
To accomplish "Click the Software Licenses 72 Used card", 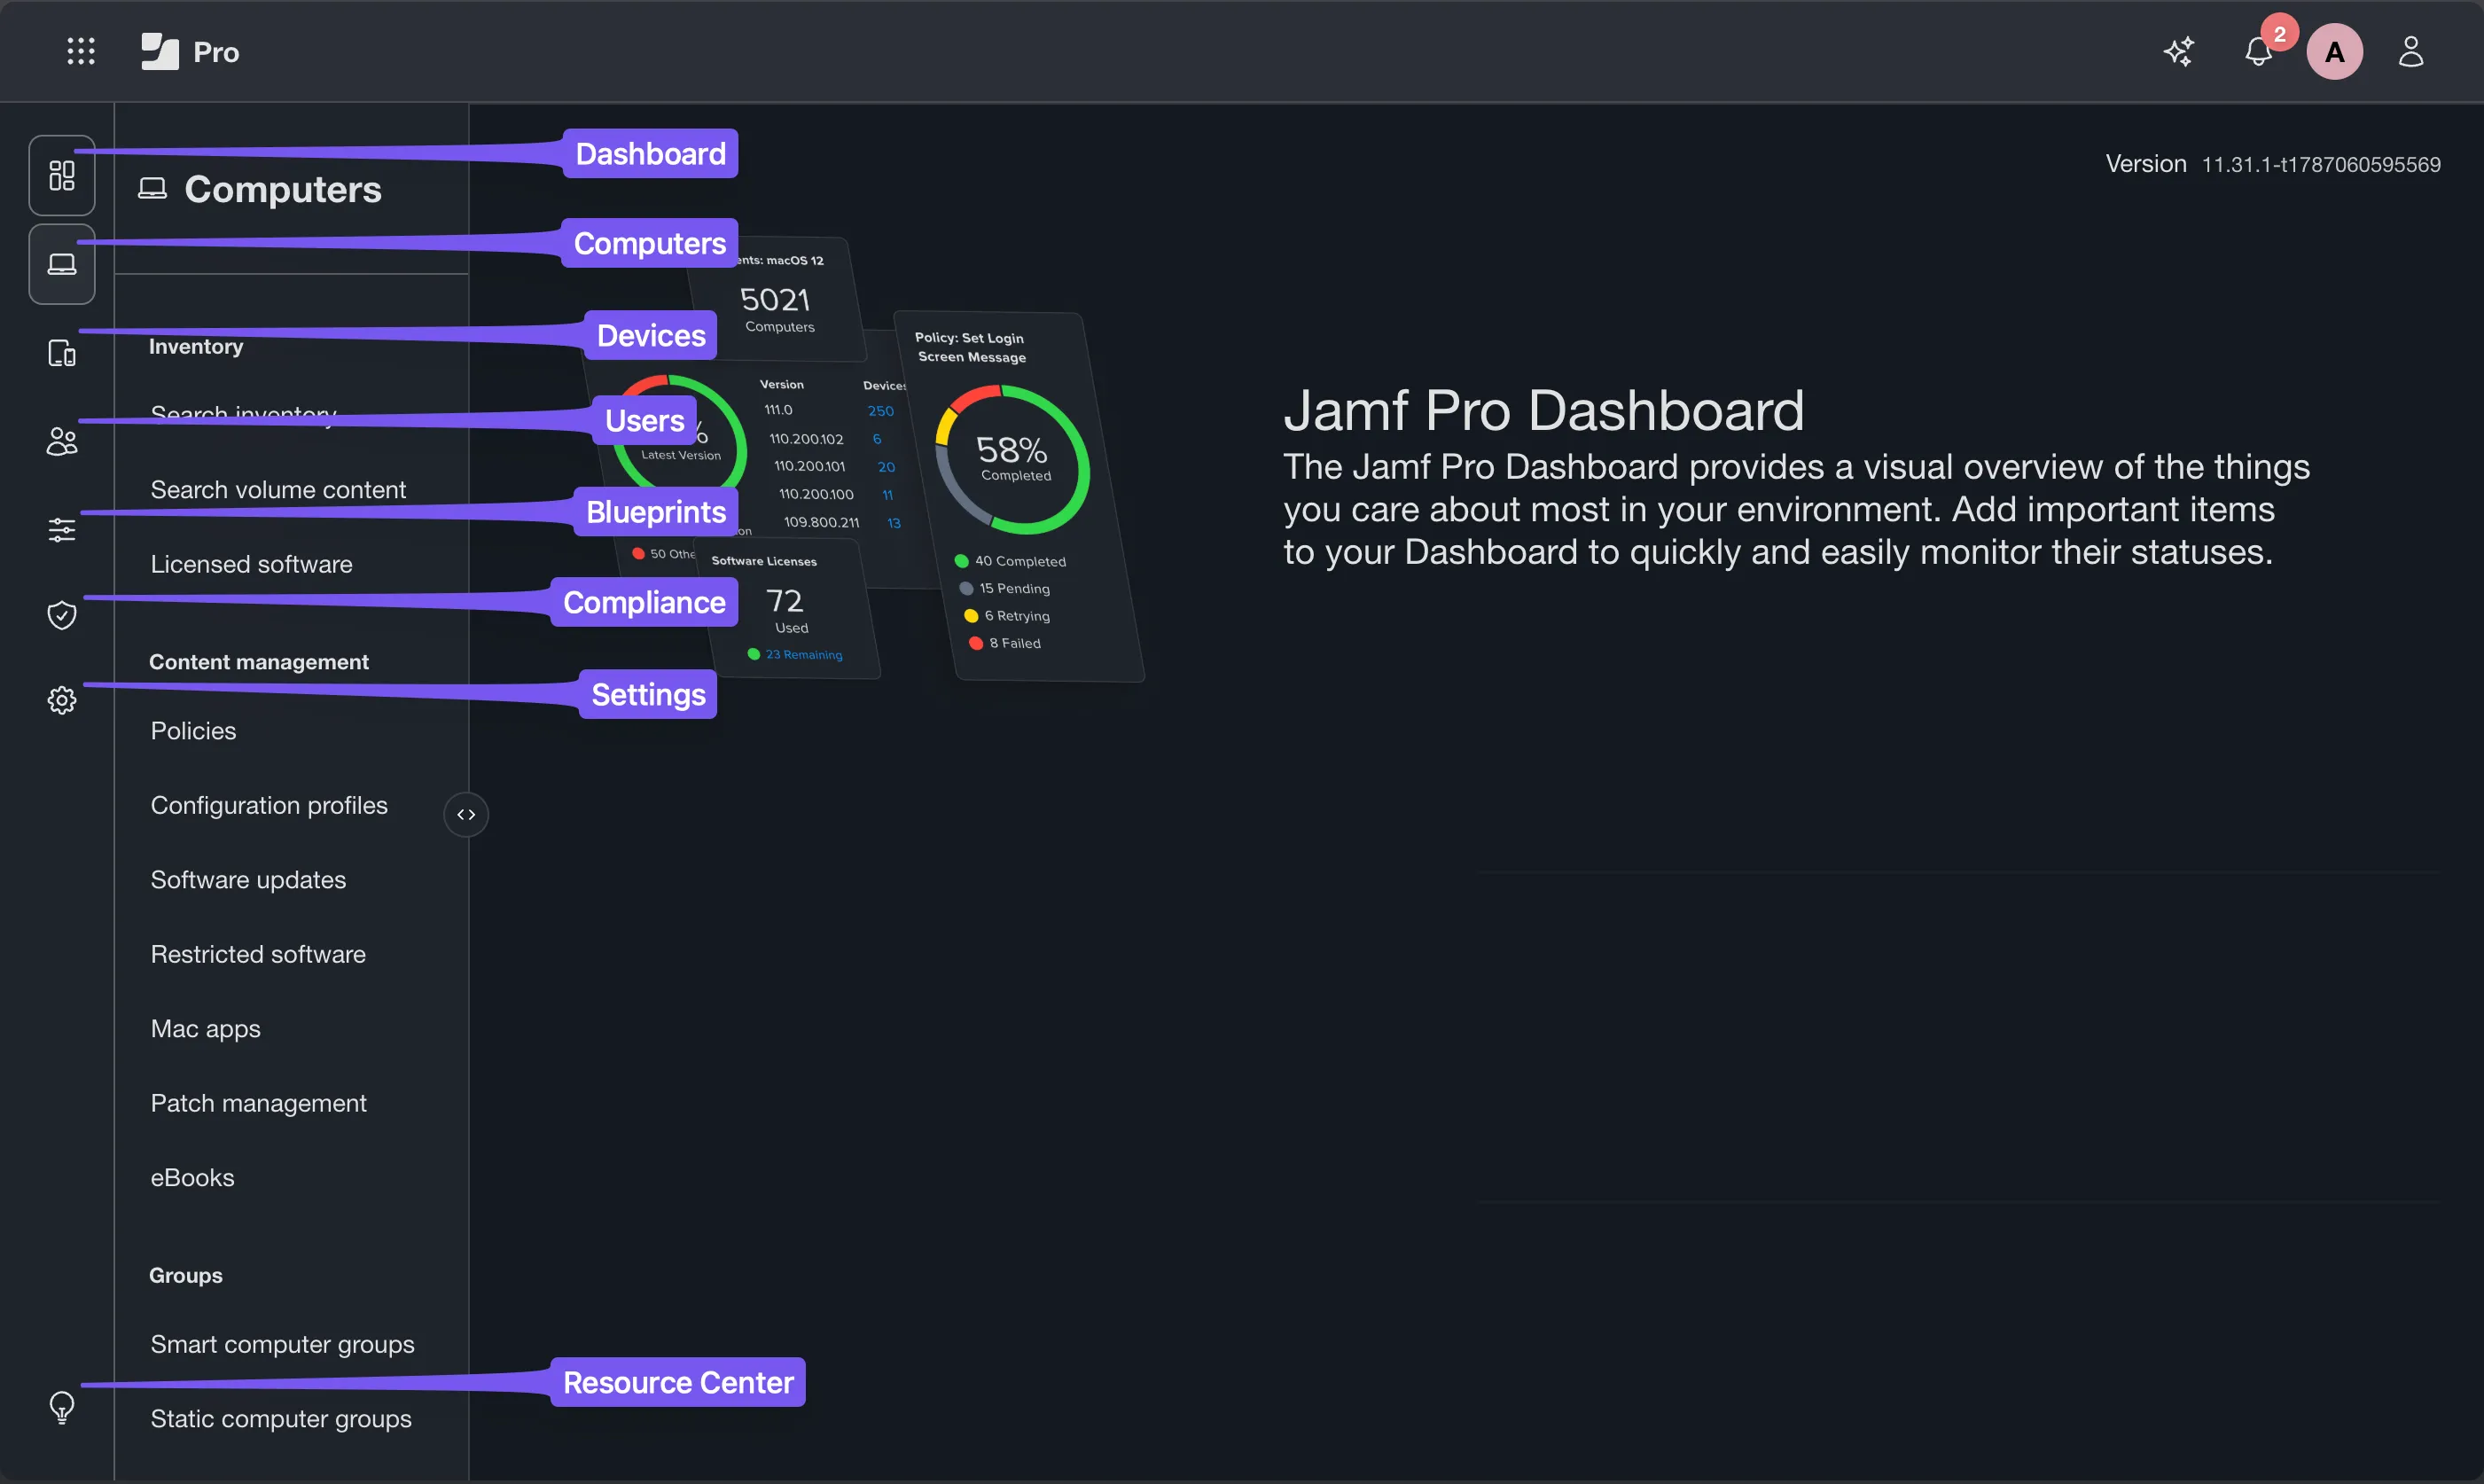I will pos(790,608).
